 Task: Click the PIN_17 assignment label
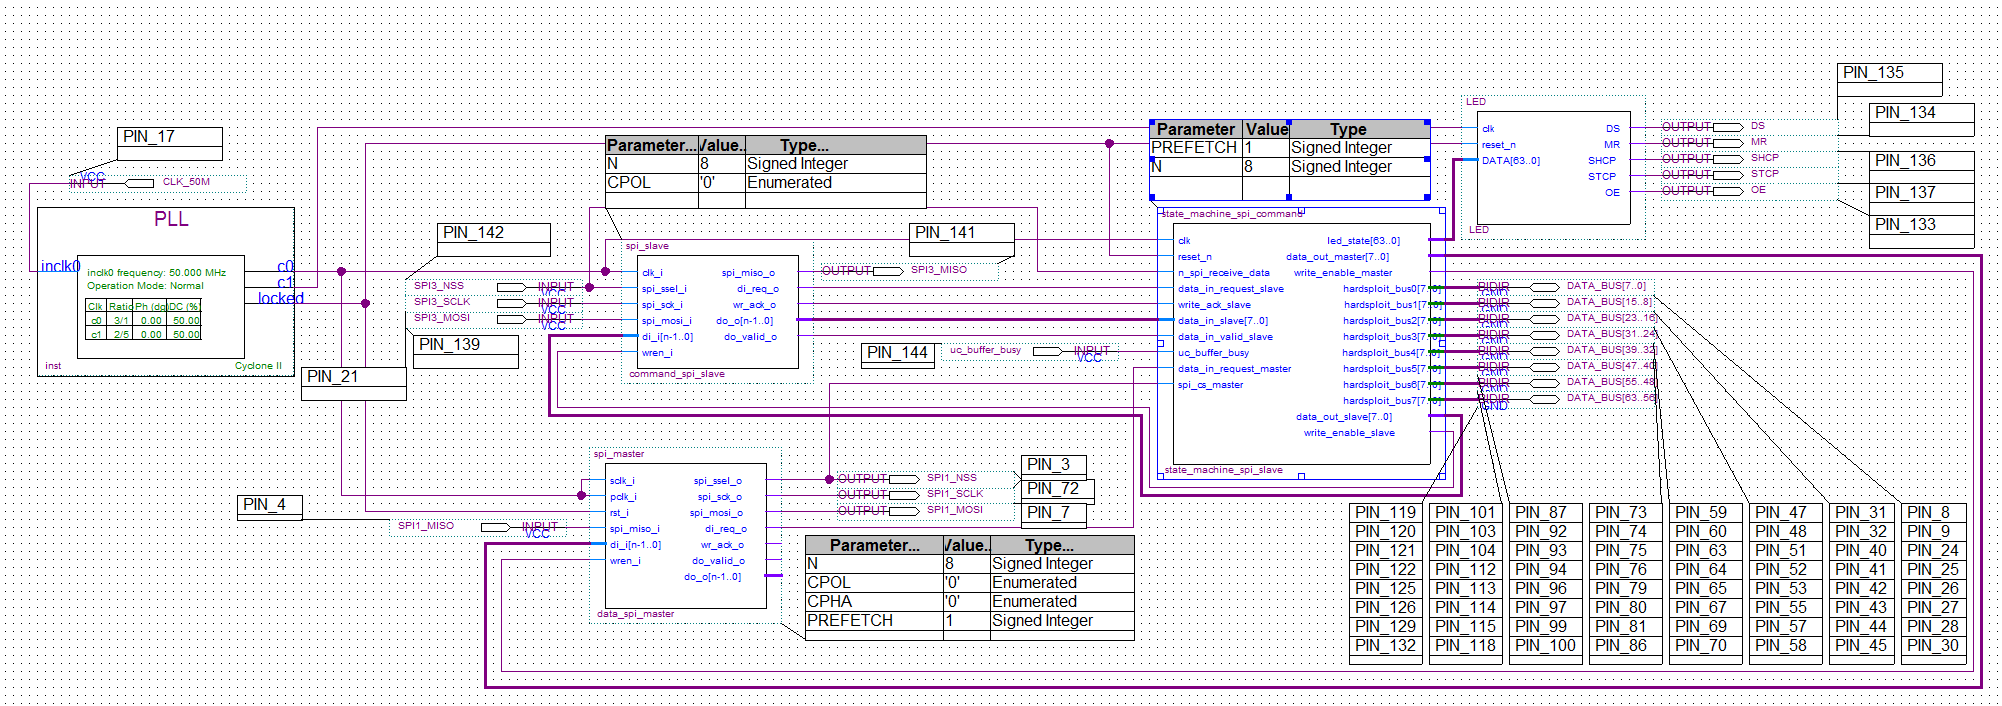tap(149, 137)
